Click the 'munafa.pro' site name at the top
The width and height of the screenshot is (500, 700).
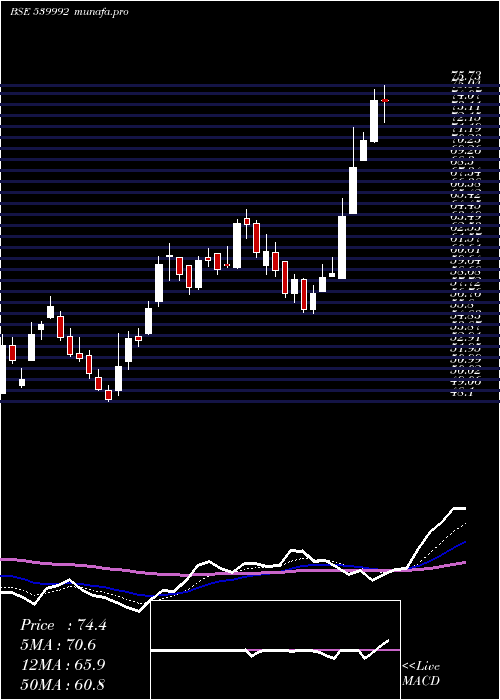point(102,12)
